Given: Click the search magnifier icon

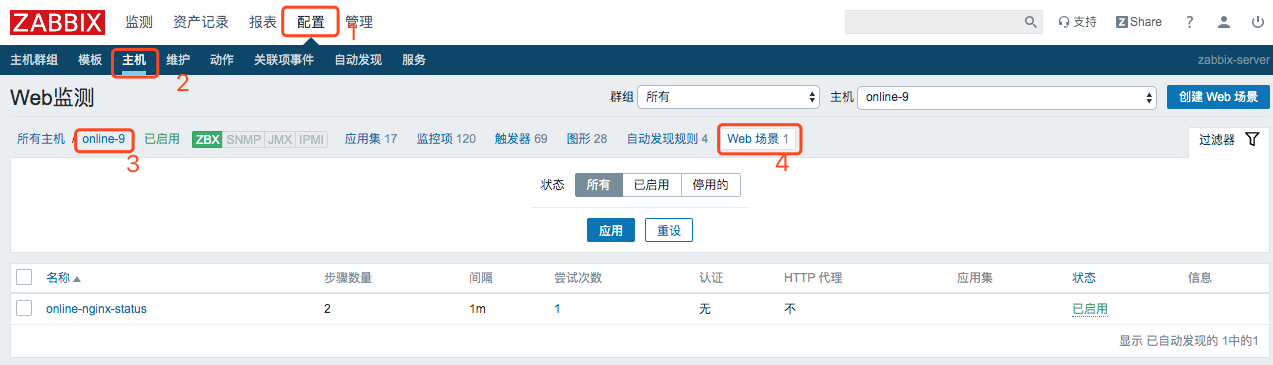Looking at the screenshot, I should click(1031, 22).
